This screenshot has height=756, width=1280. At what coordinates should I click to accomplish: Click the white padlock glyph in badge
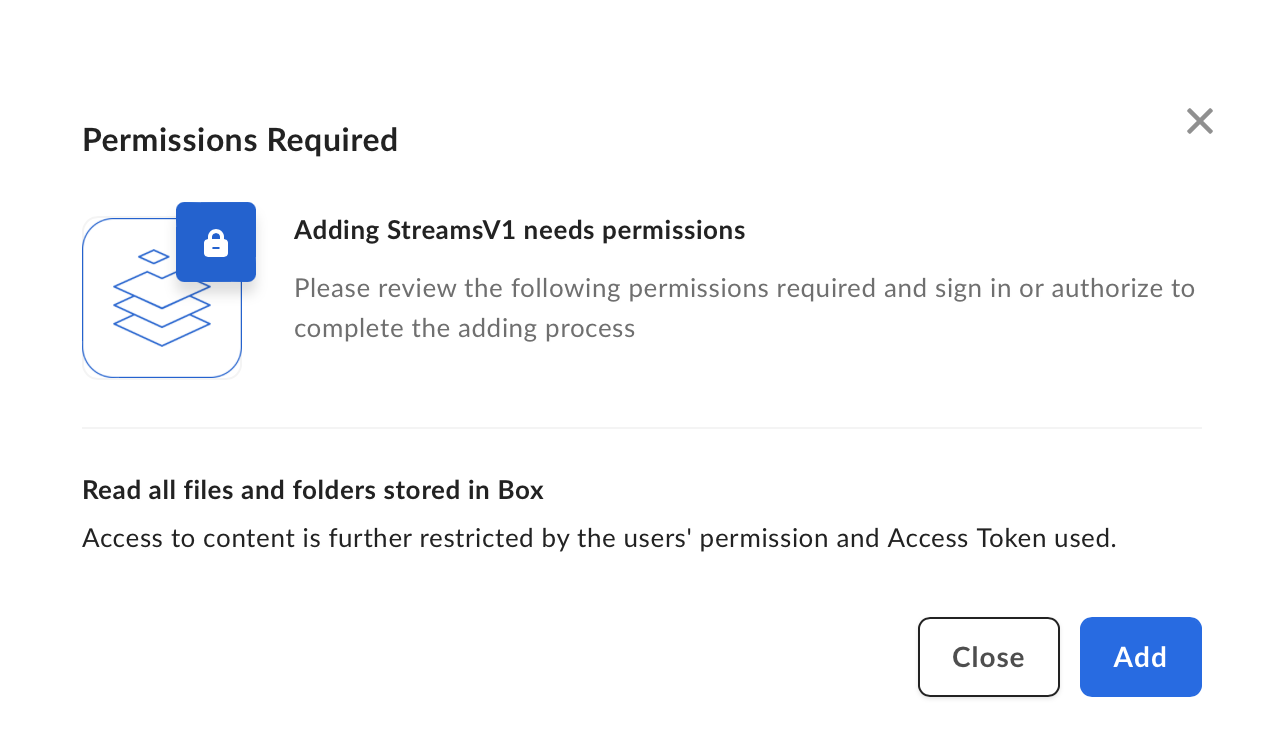tap(216, 243)
